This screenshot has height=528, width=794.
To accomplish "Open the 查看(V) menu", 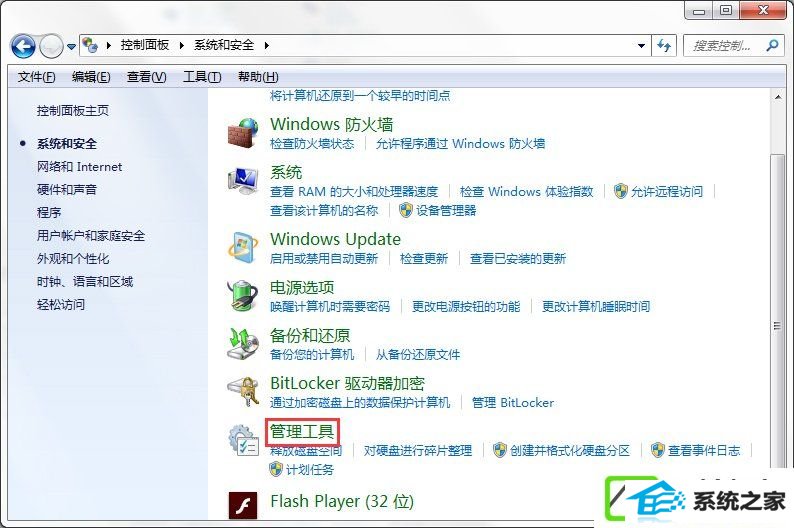I will point(146,77).
